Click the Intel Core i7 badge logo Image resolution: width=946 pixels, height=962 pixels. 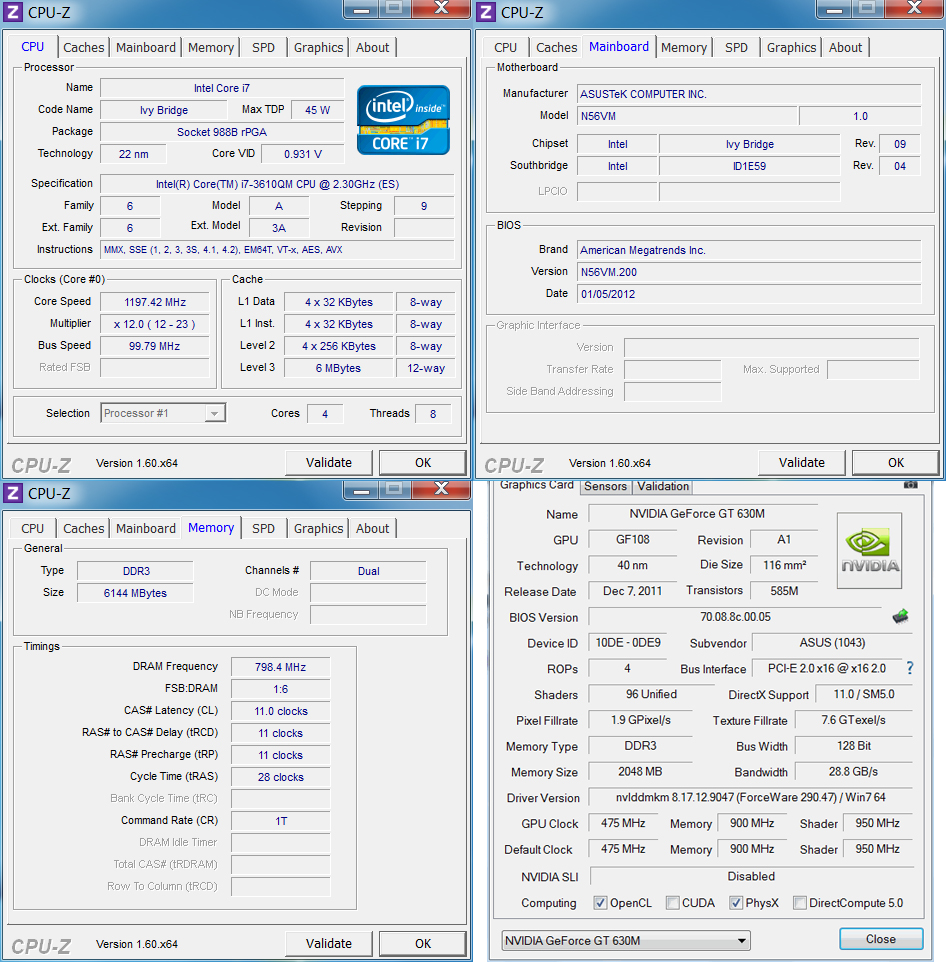[x=403, y=120]
